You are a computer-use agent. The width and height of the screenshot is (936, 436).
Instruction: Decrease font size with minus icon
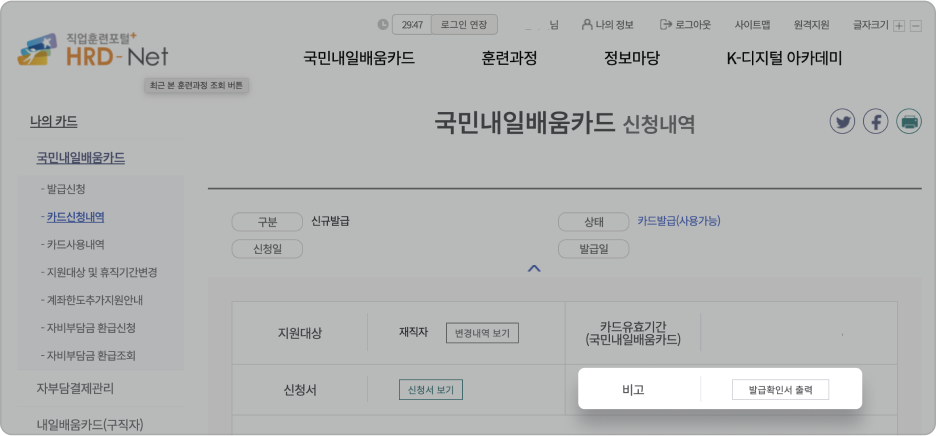click(x=915, y=25)
